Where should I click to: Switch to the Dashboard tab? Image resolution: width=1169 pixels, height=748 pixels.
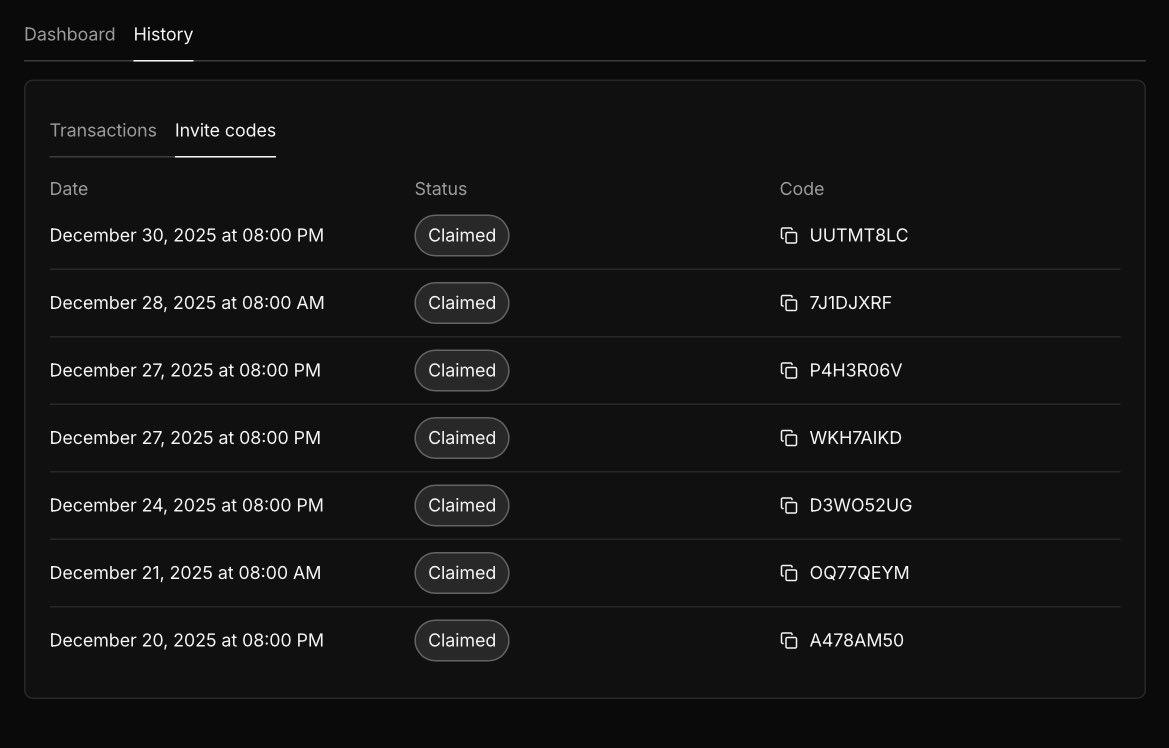click(x=69, y=34)
